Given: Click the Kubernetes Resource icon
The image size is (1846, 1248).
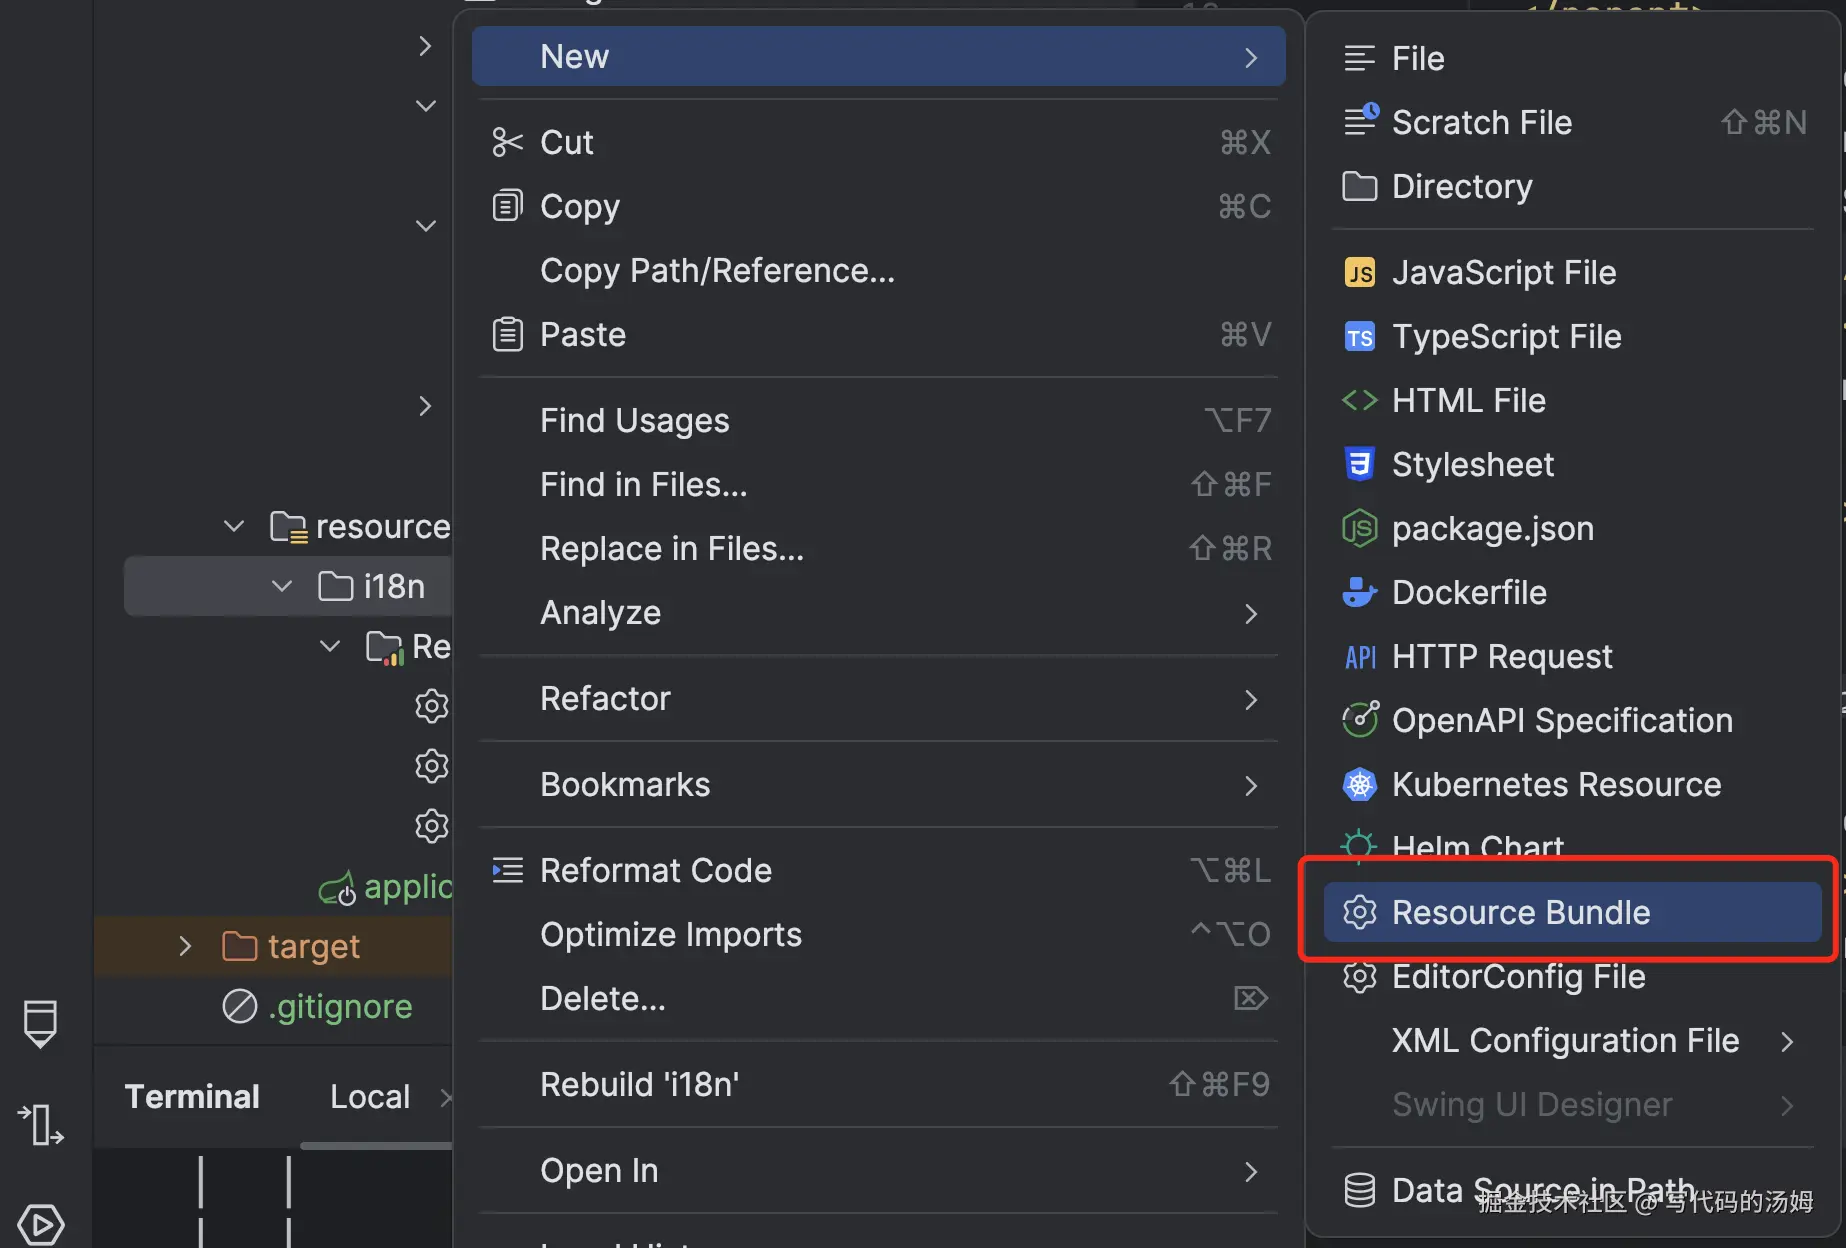Looking at the screenshot, I should tap(1359, 785).
